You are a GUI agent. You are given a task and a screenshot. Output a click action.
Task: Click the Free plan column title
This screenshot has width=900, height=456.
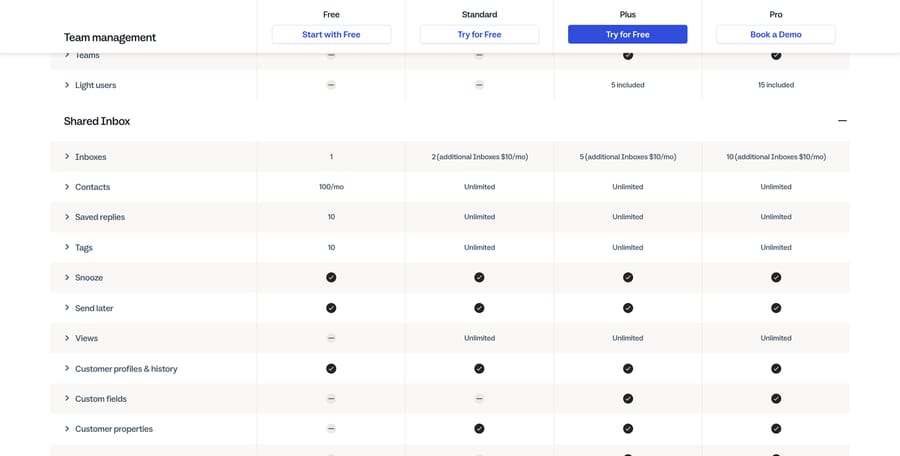click(x=331, y=14)
